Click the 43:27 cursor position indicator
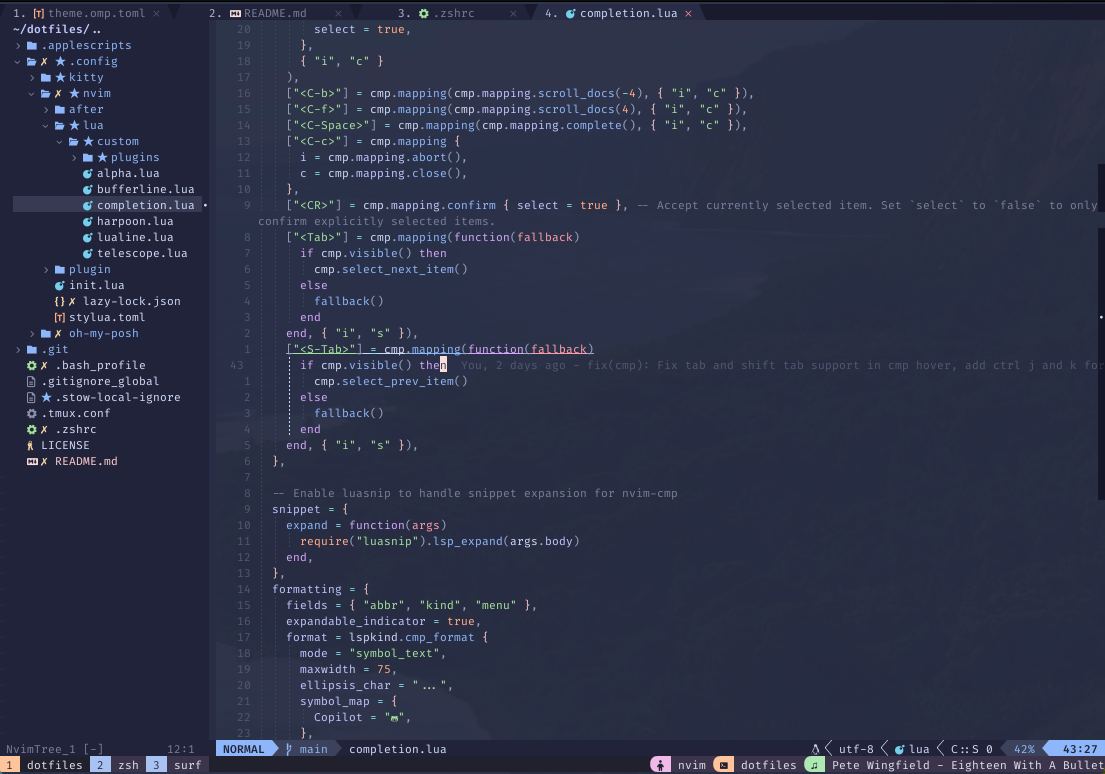The image size is (1105, 774). tap(1080, 749)
